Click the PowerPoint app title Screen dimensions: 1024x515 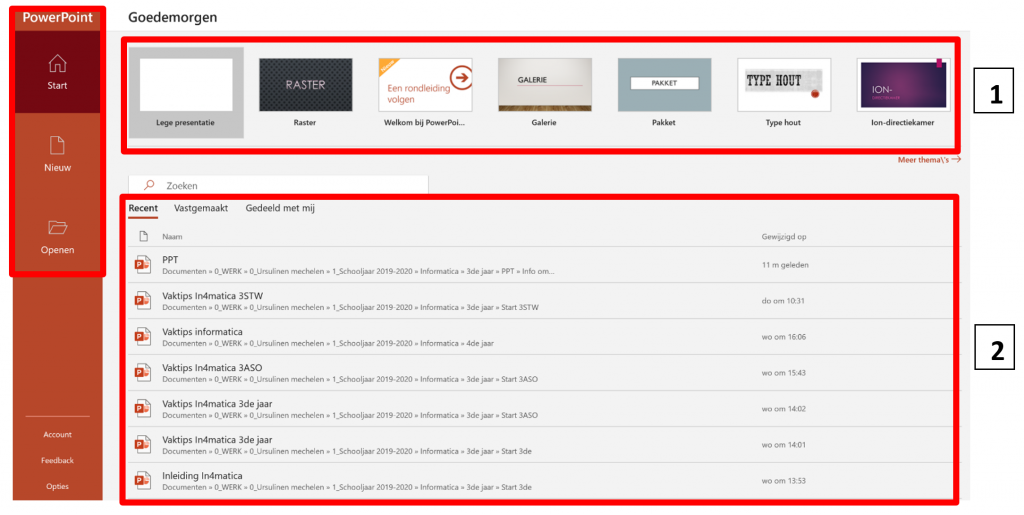pyautogui.click(x=57, y=18)
